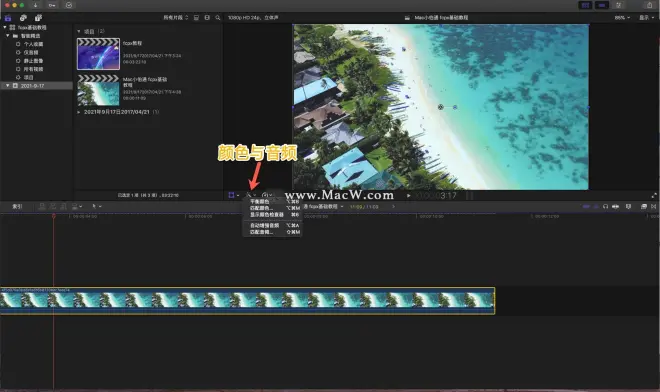The image size is (660, 392).
Task: Toggle the timeline panel visibility button
Action: click(602, 5)
